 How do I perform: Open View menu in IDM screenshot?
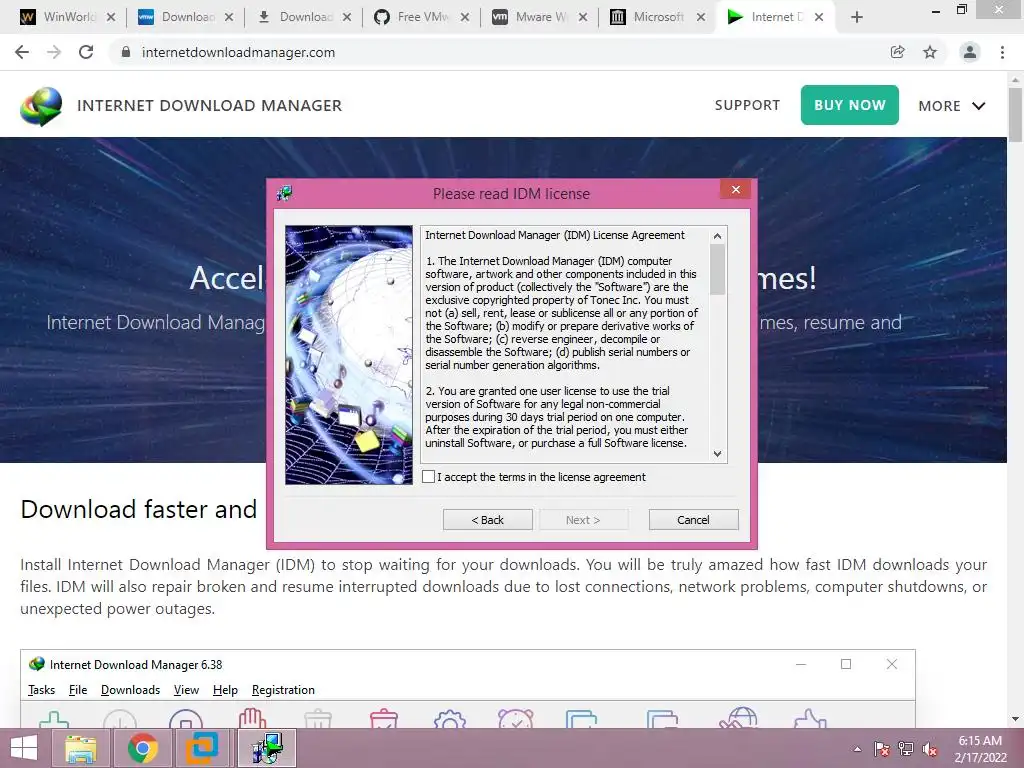click(x=186, y=690)
